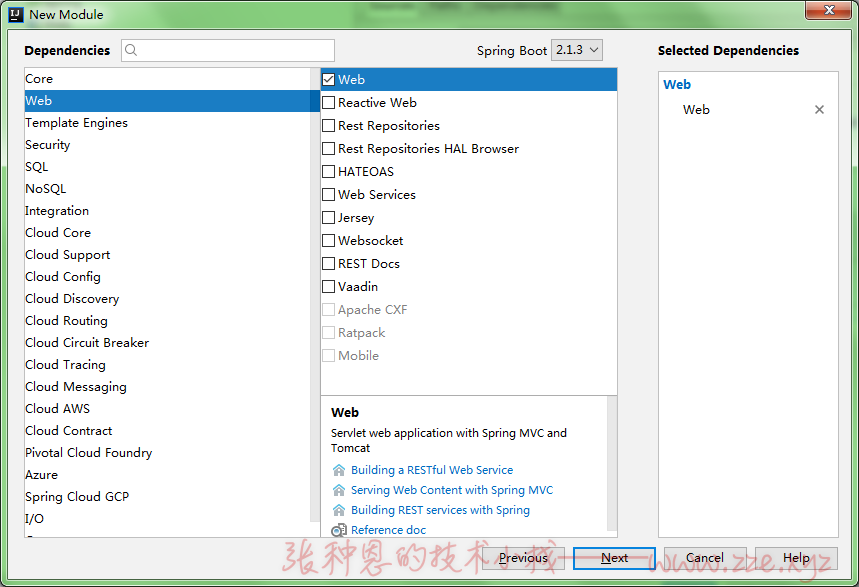859x587 pixels.
Task: Check the Vaadin dependency
Action: click(329, 287)
